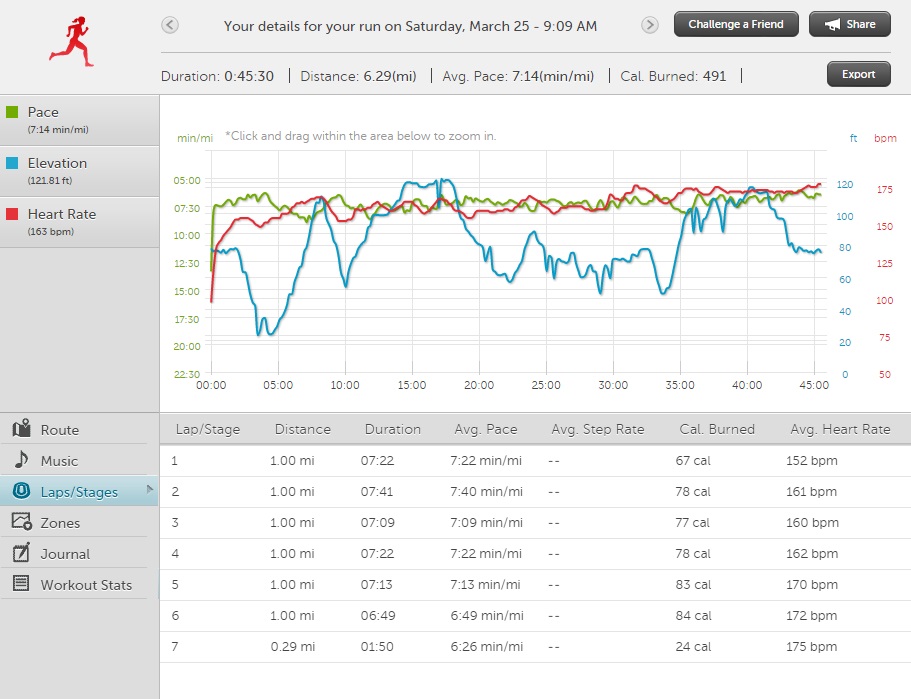This screenshot has width=911, height=699.
Task: Open the Export options button
Action: click(858, 74)
